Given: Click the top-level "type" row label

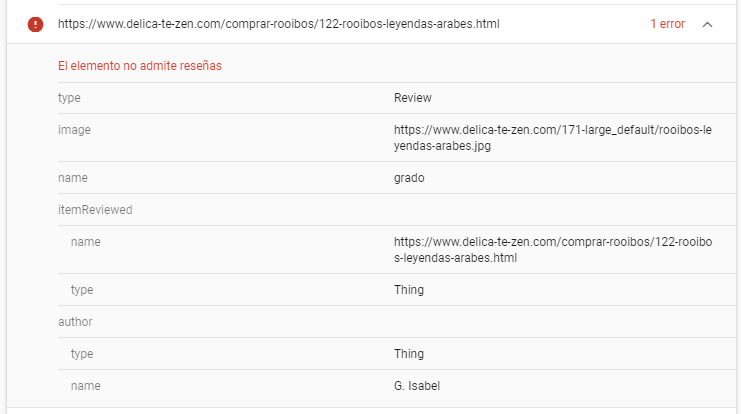Looking at the screenshot, I should [x=69, y=98].
